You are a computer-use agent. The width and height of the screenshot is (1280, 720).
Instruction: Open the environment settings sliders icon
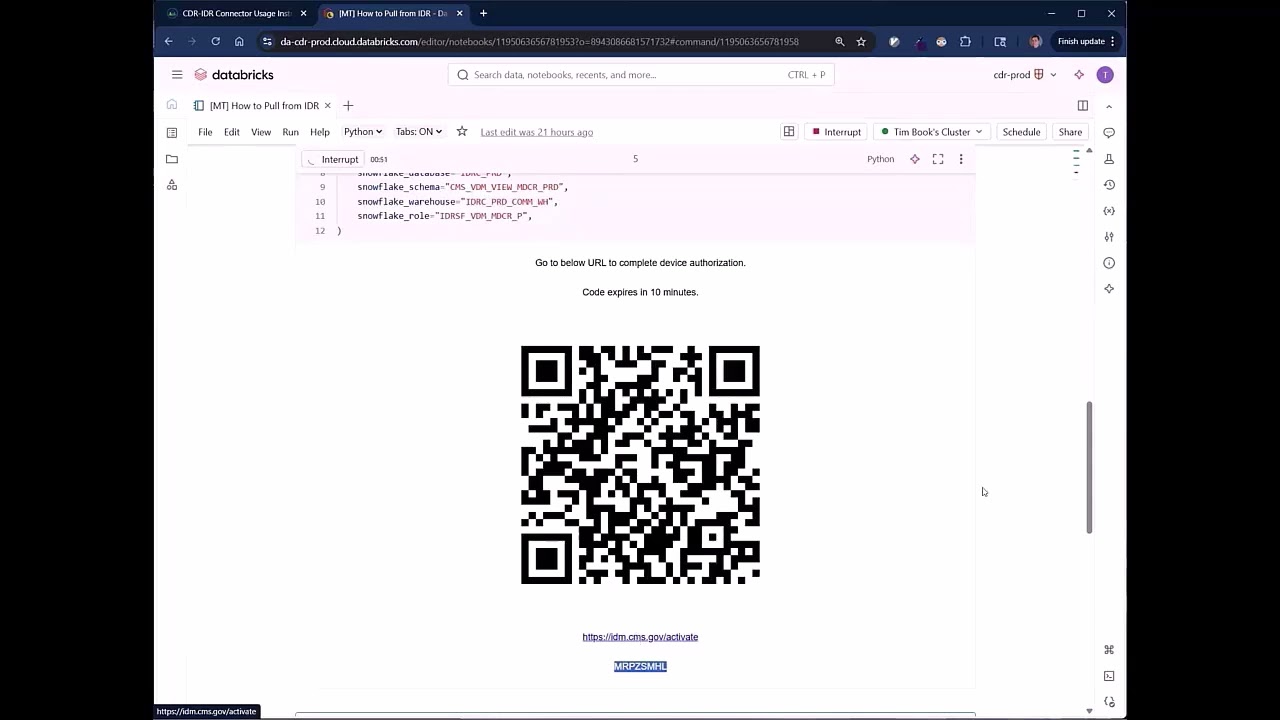pyautogui.click(x=1109, y=237)
